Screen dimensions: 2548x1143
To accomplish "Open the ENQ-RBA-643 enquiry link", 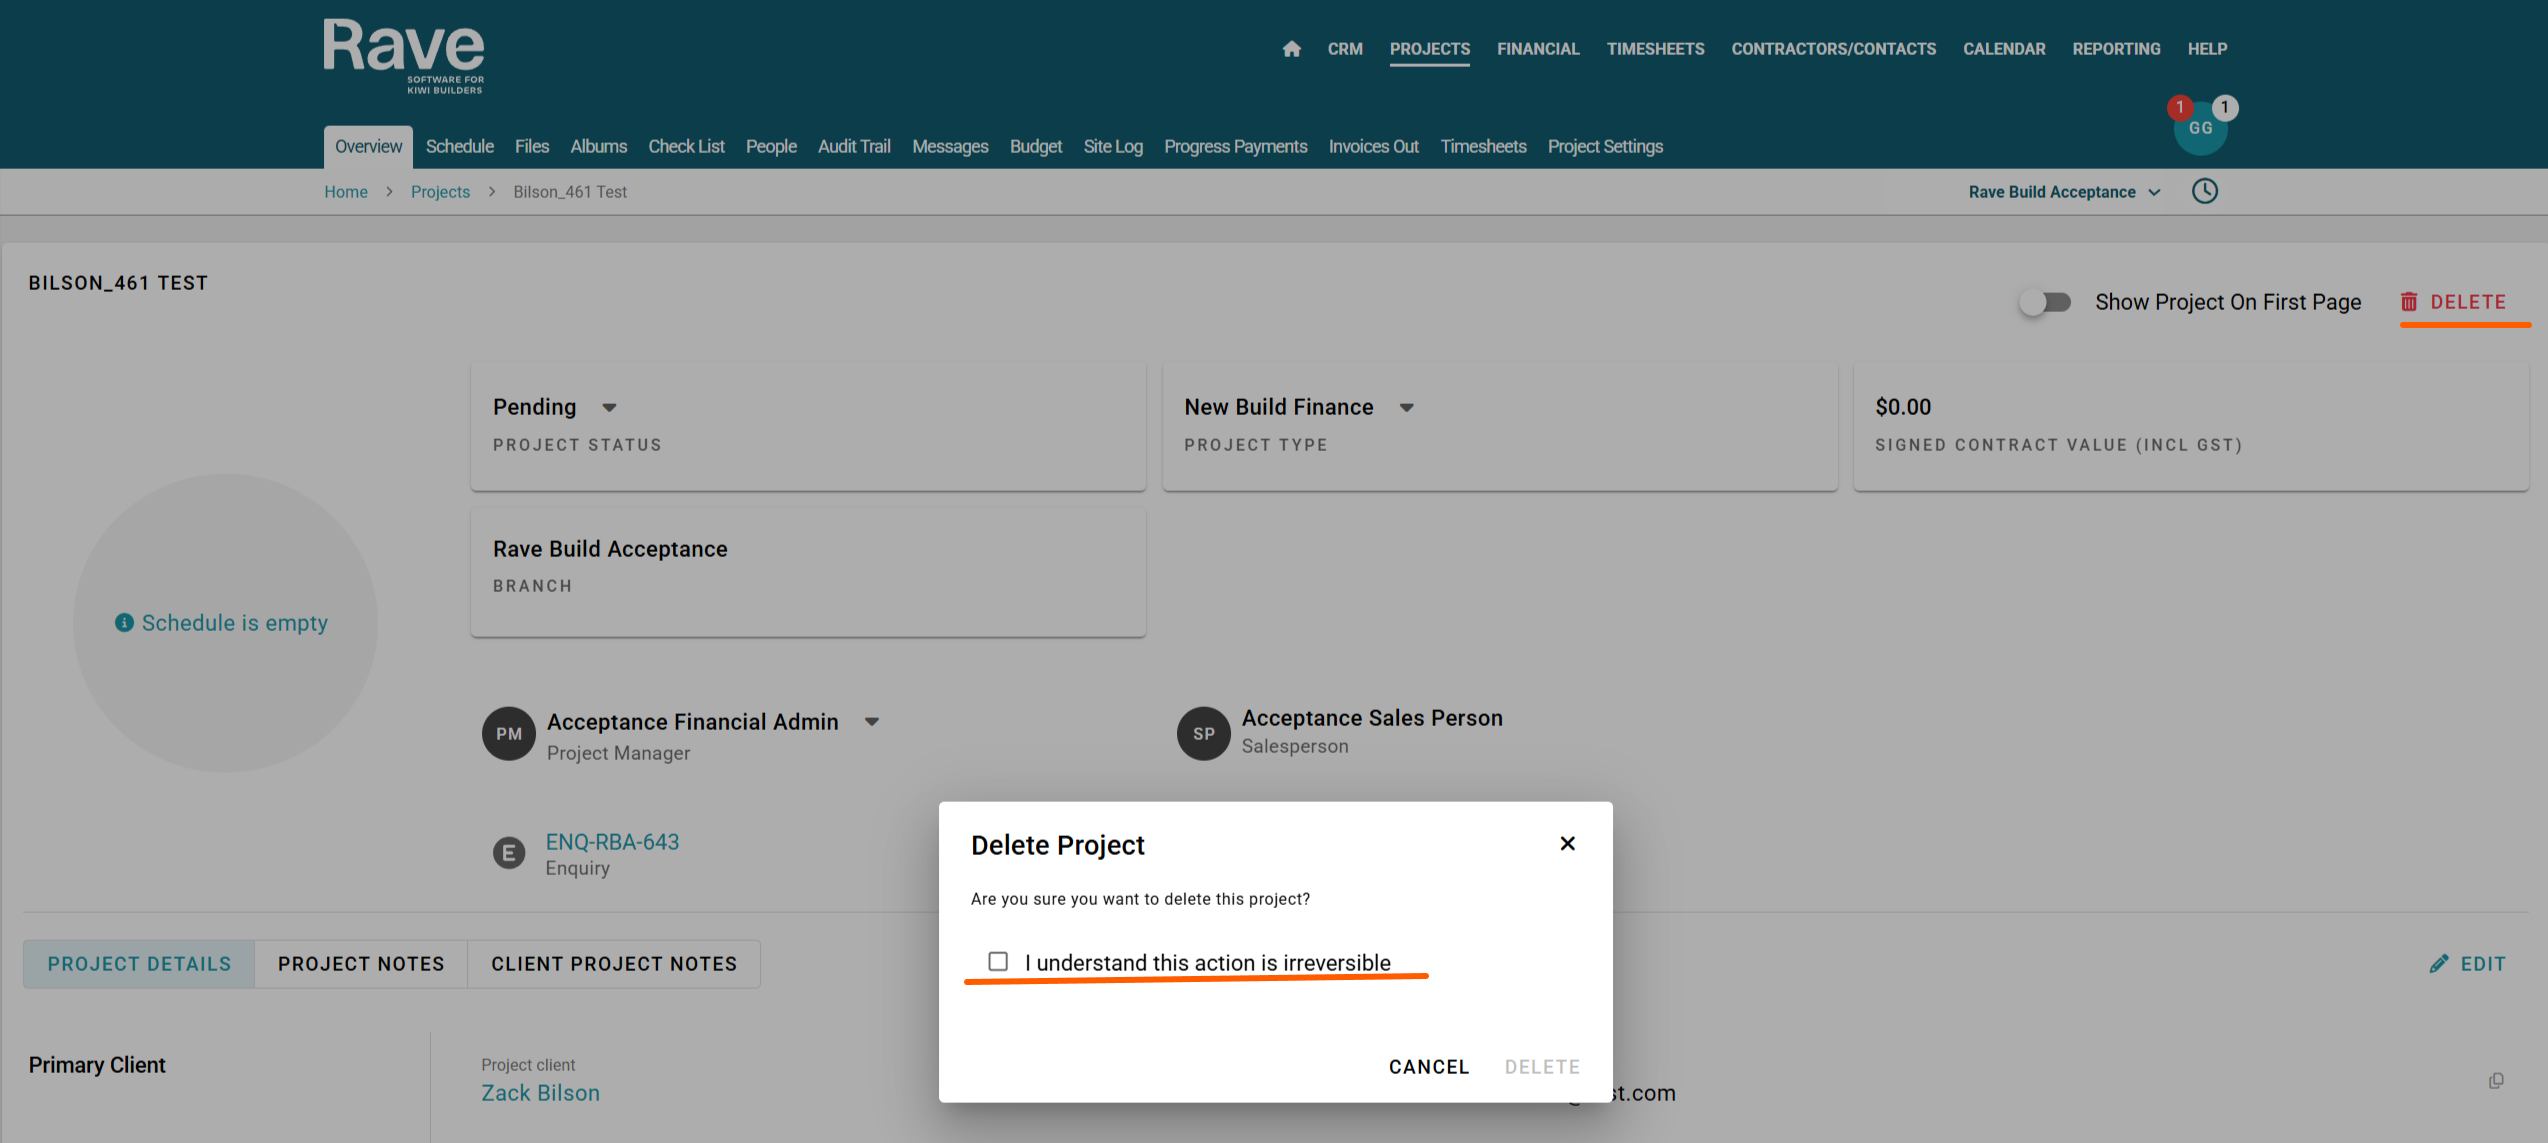I will (x=612, y=842).
